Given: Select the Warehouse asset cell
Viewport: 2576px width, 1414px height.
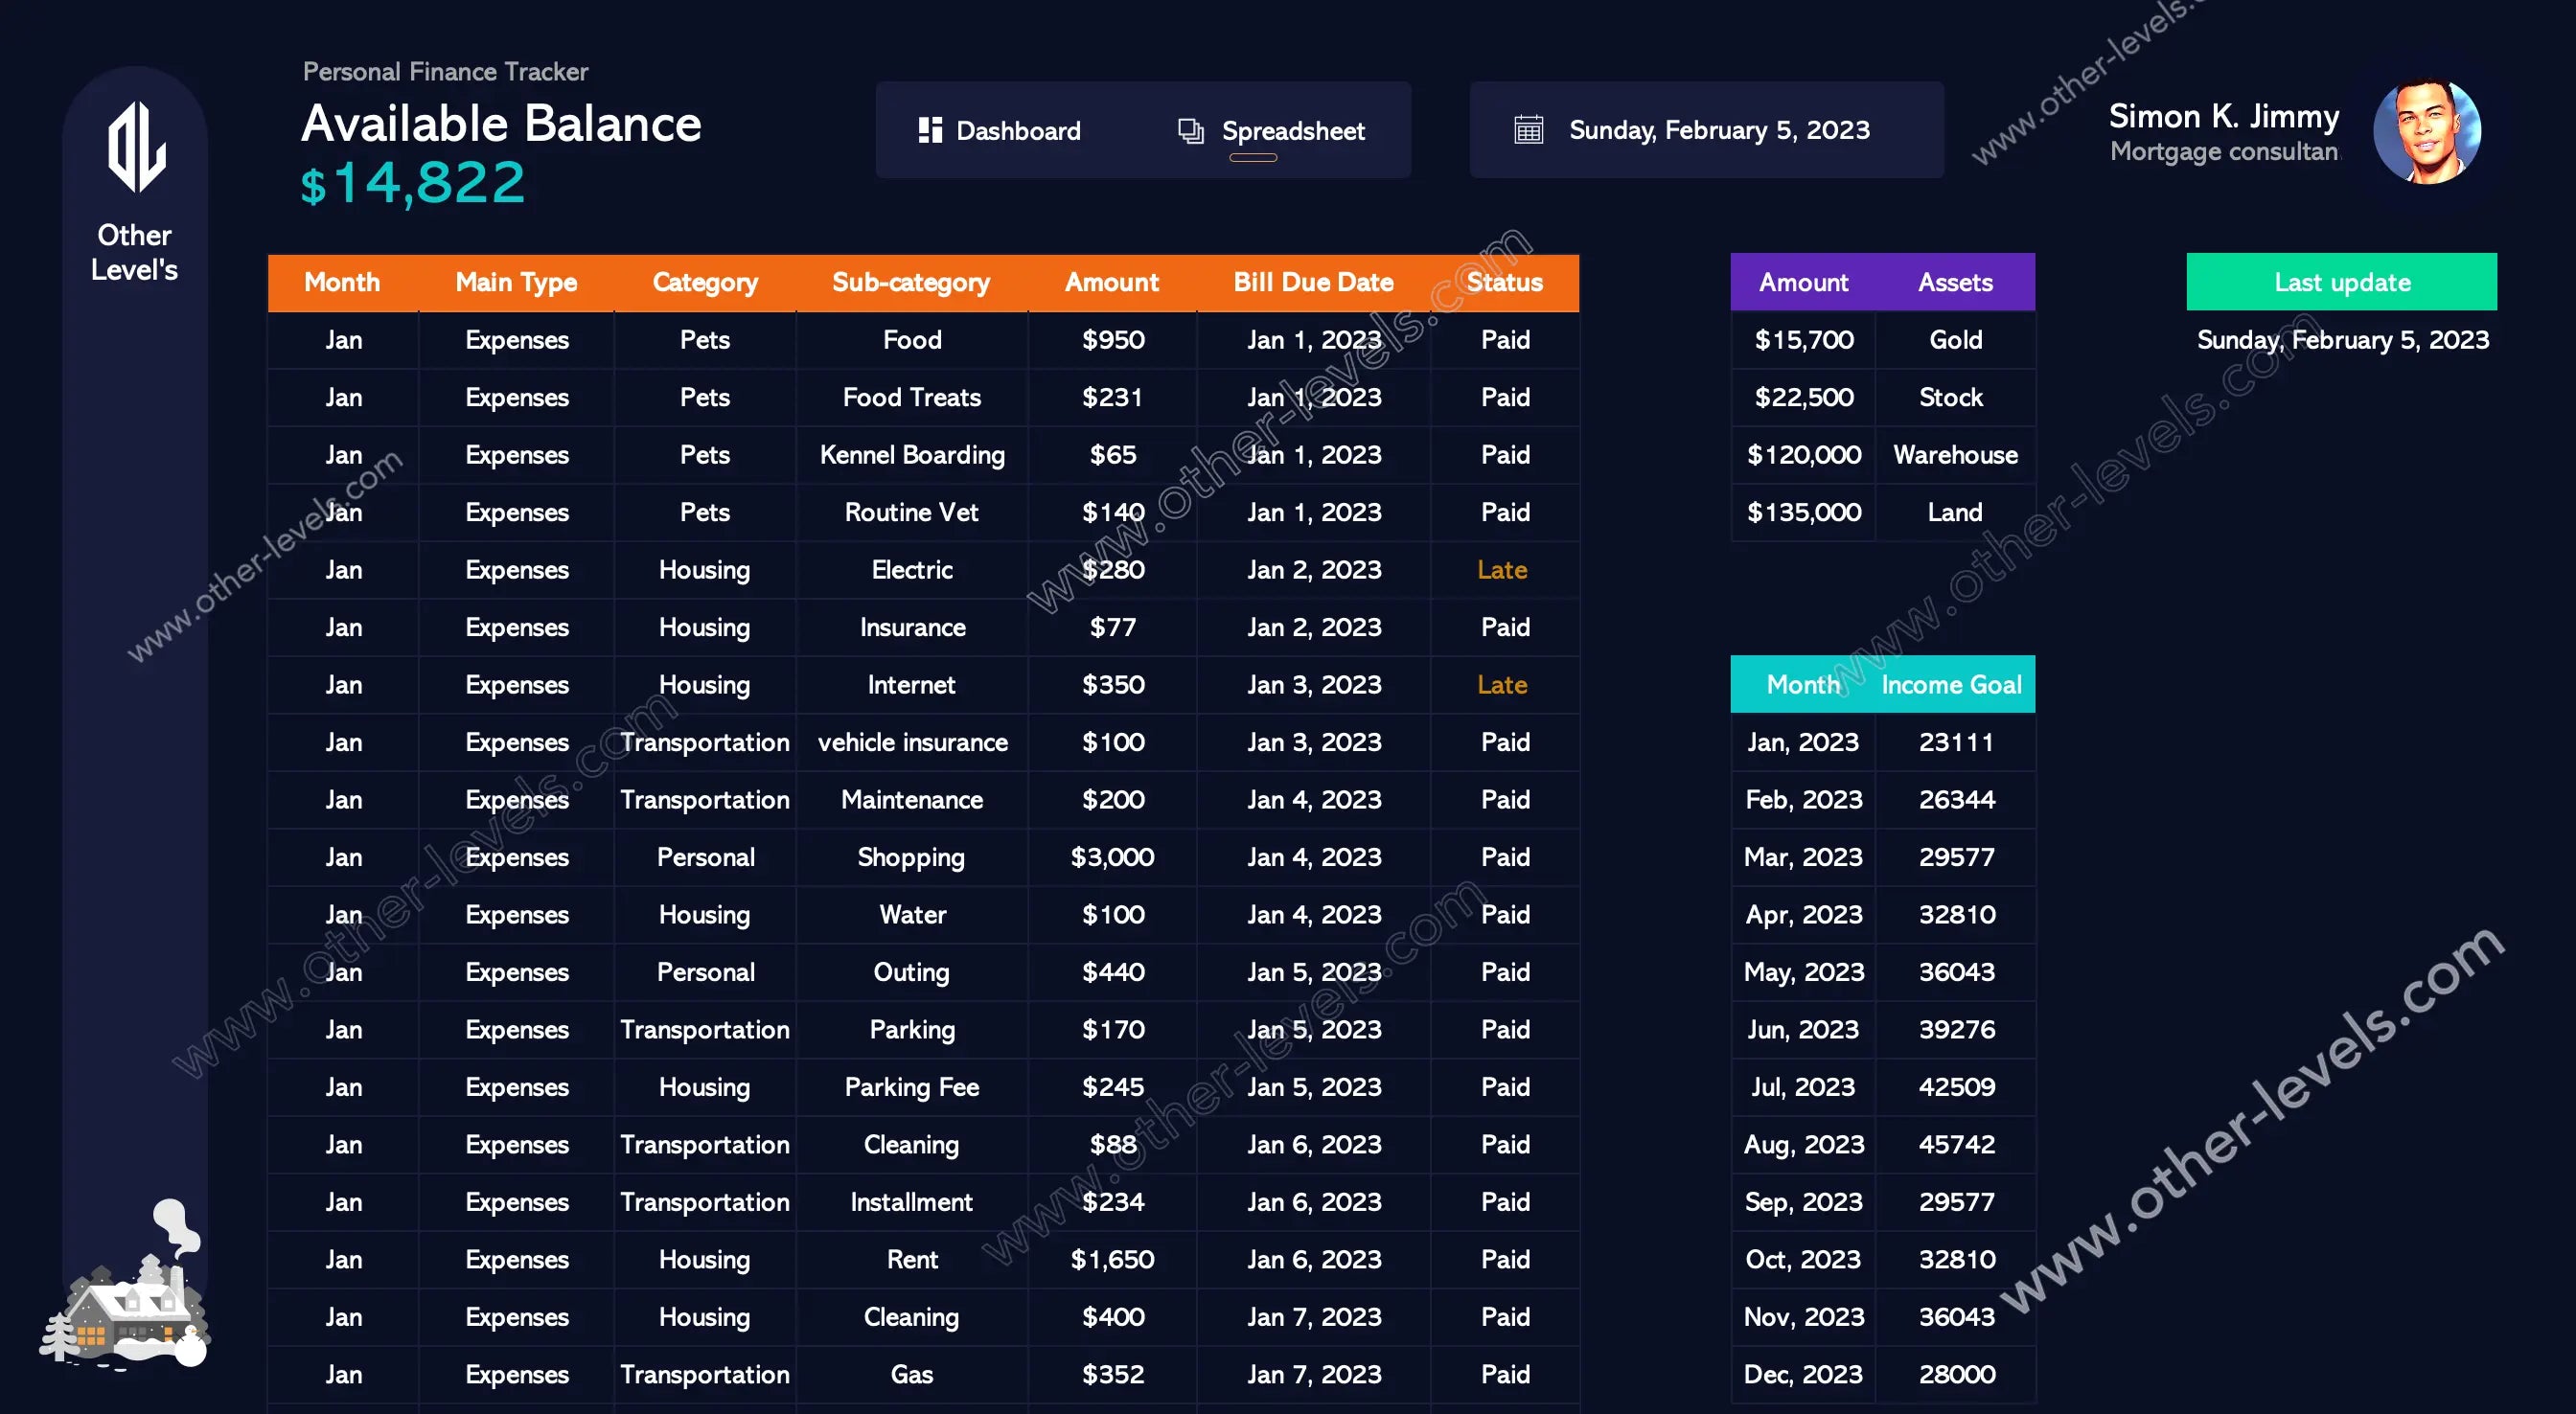Looking at the screenshot, I should point(1955,455).
